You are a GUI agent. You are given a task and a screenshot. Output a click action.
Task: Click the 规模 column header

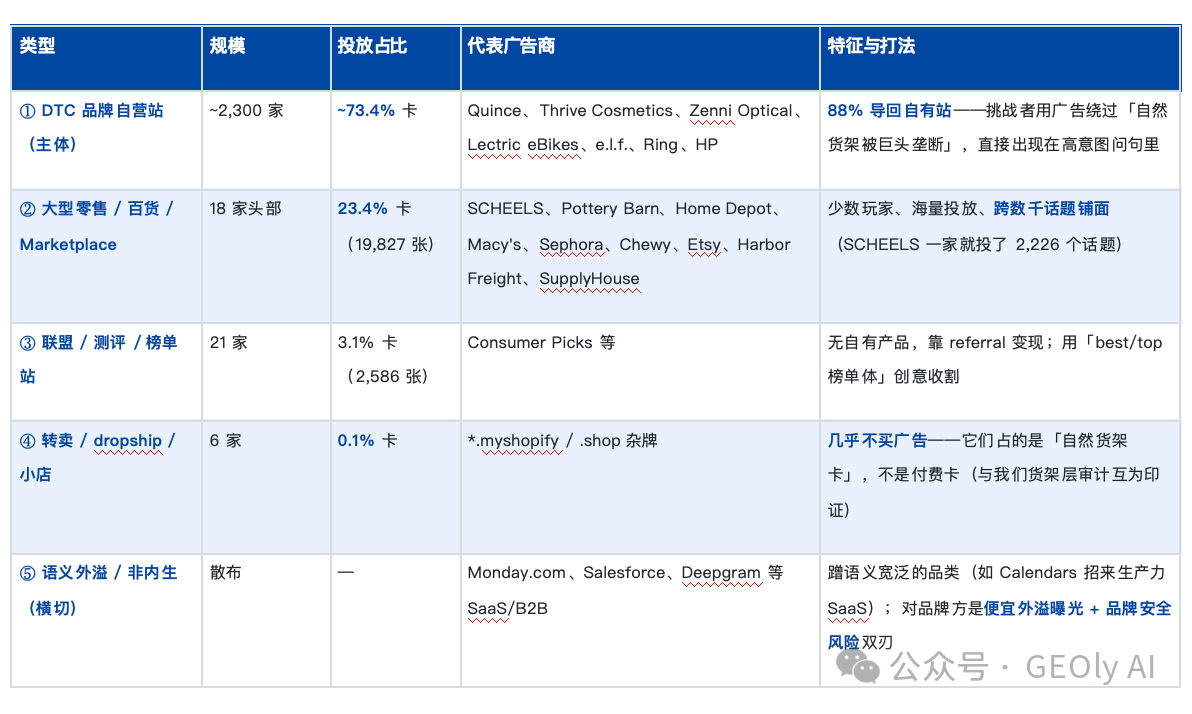pyautogui.click(x=266, y=58)
